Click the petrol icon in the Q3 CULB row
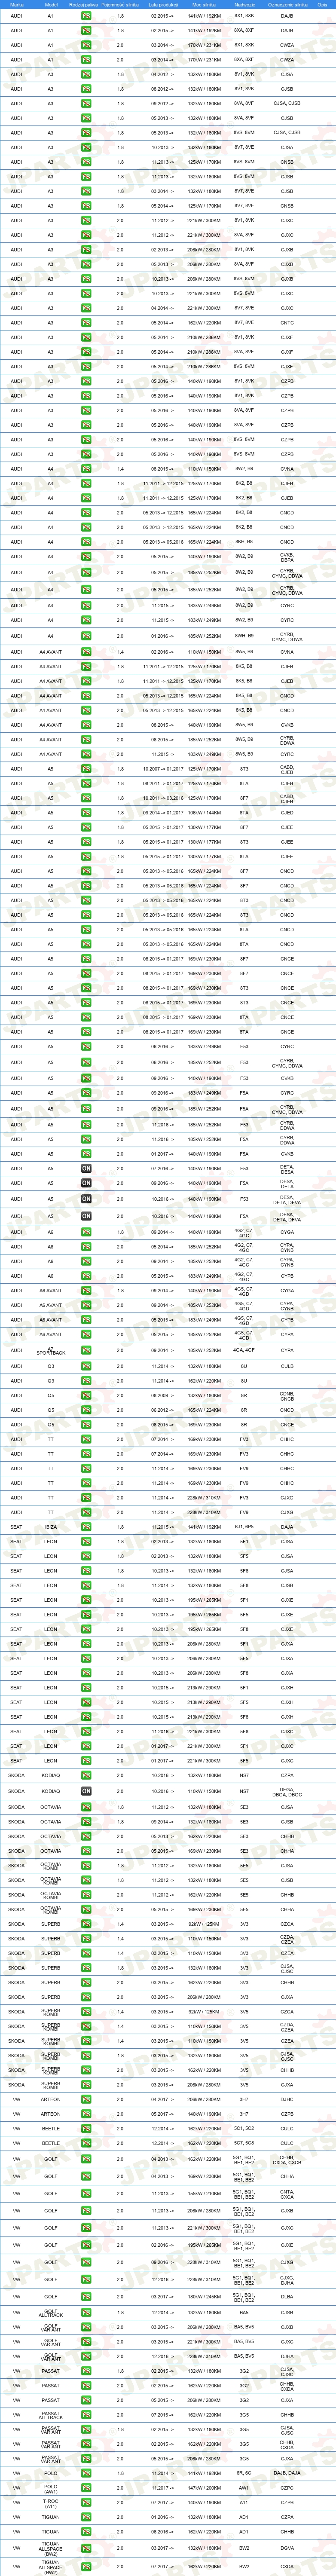 tap(86, 1366)
